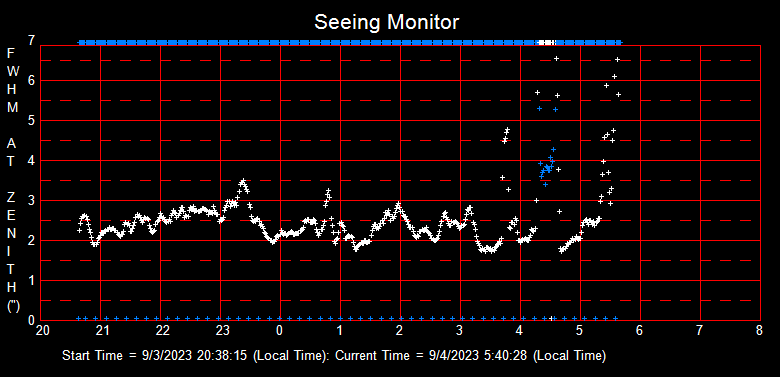Click the x-axis hour label 2

399,331
